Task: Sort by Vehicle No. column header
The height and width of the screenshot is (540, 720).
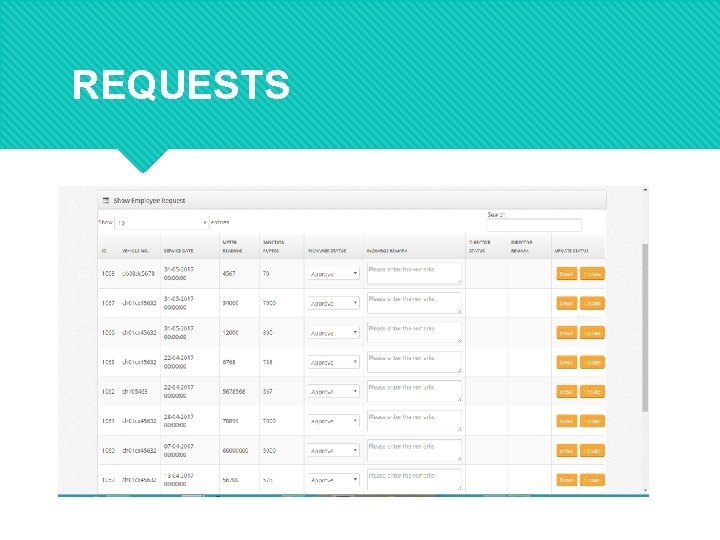Action: [135, 251]
